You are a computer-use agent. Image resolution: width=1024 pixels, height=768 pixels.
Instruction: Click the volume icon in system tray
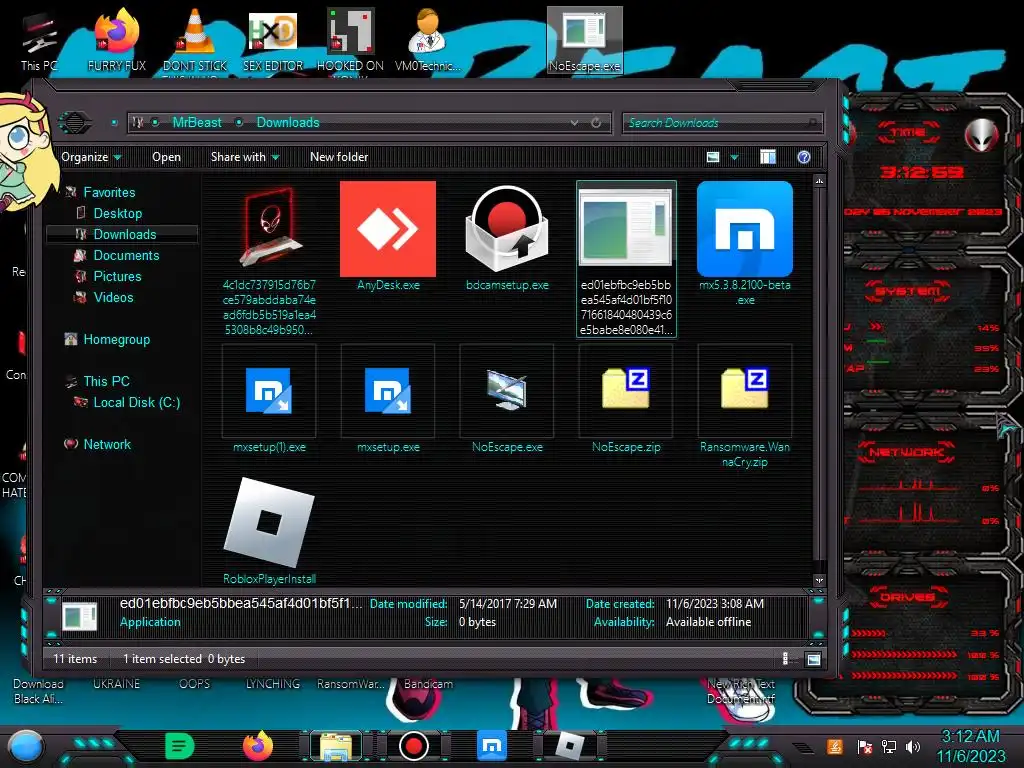(x=913, y=747)
